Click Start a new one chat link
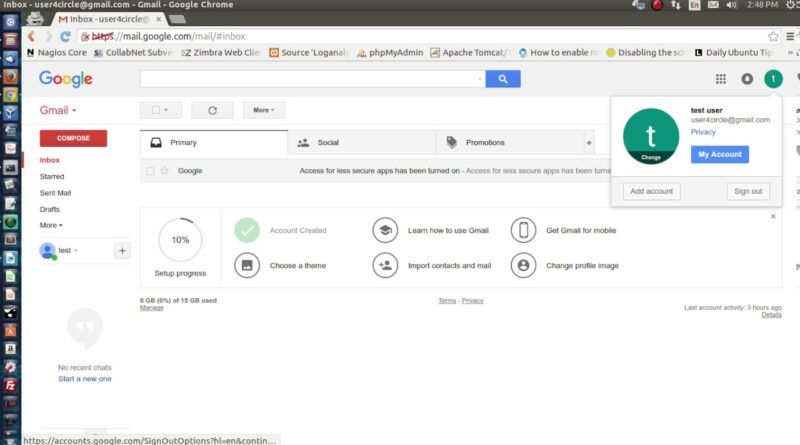 pos(85,379)
